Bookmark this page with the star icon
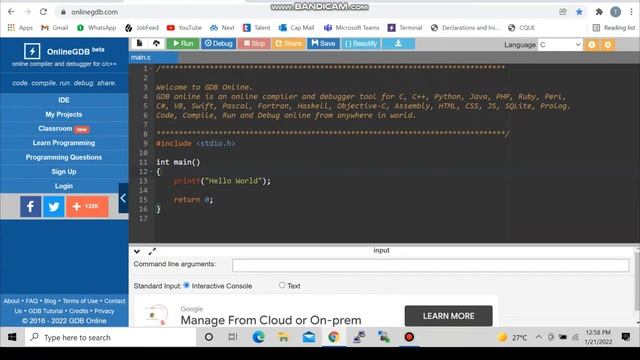 [x=579, y=12]
